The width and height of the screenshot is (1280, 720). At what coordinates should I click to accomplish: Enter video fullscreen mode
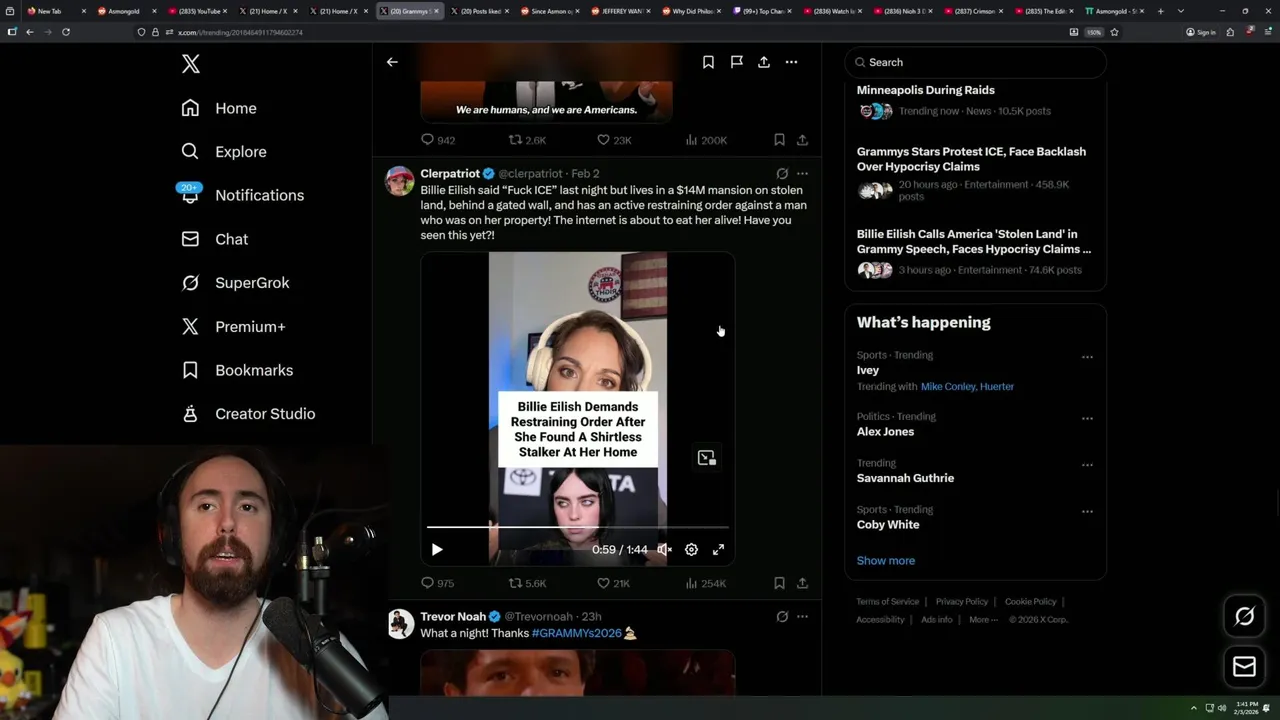(718, 549)
